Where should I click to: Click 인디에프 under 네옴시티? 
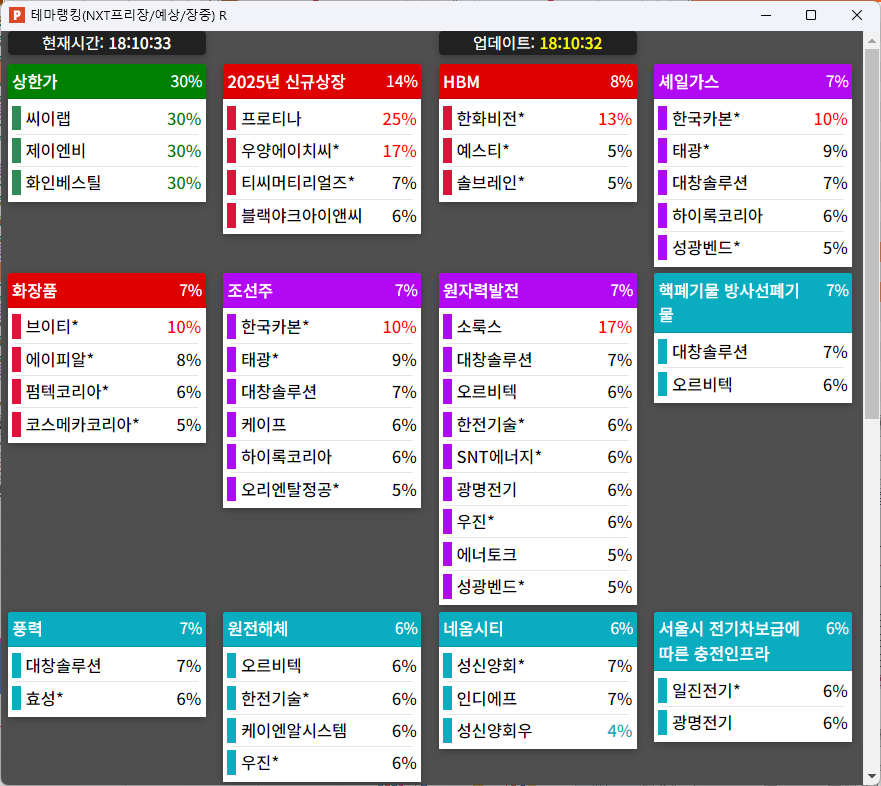[538, 699]
